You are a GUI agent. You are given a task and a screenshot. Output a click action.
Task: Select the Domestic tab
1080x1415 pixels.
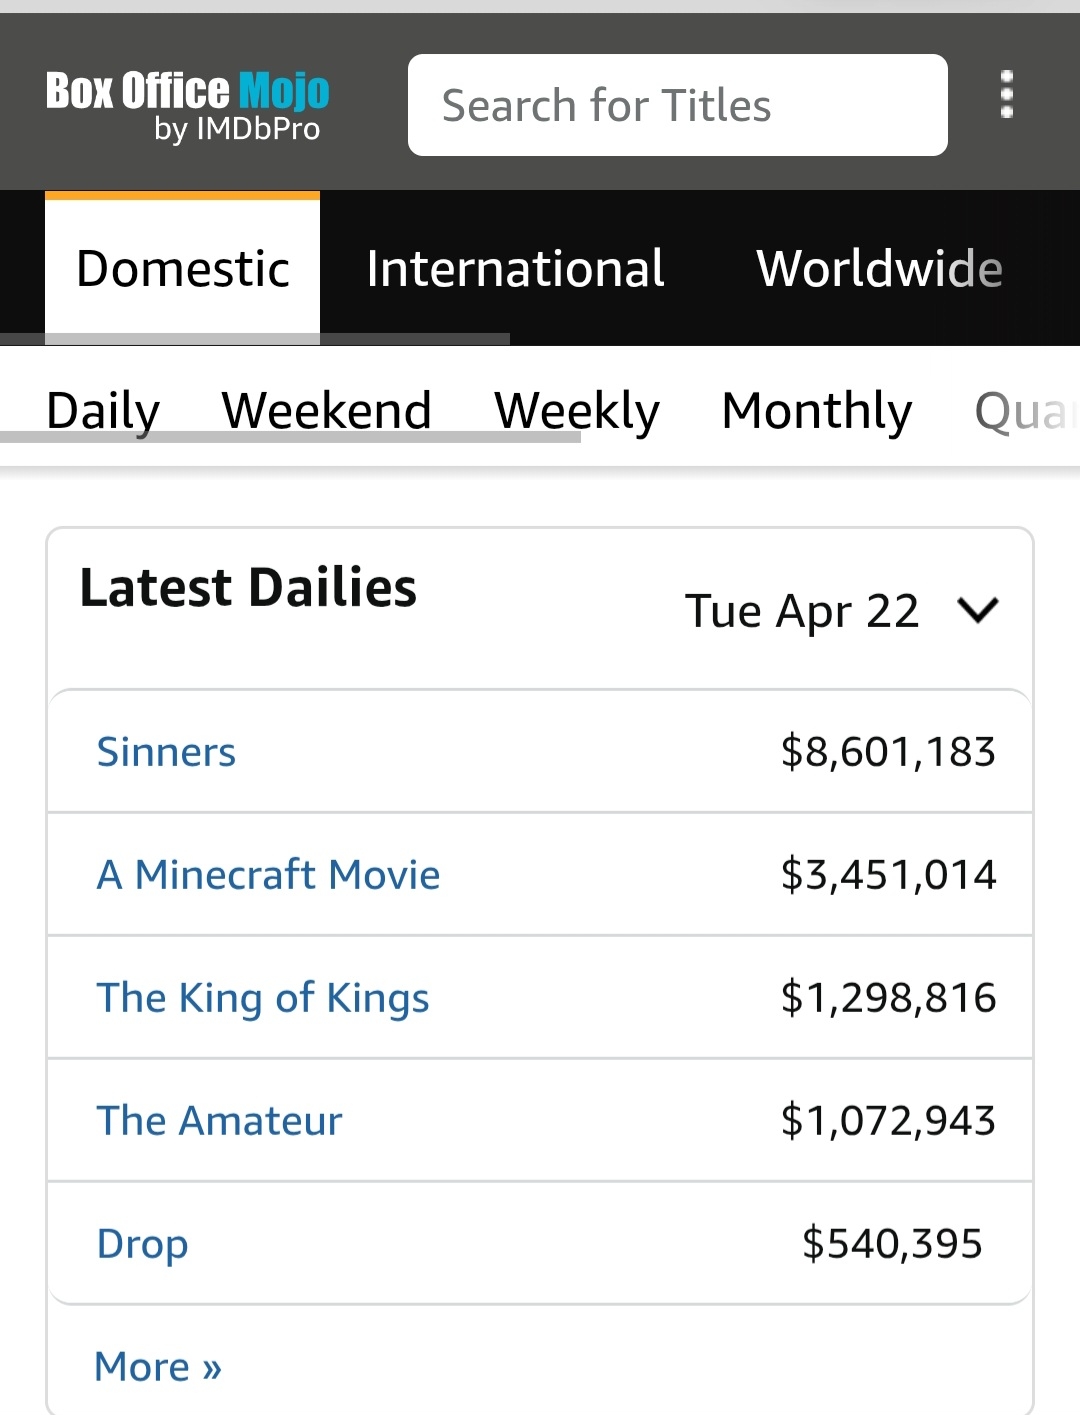[183, 268]
